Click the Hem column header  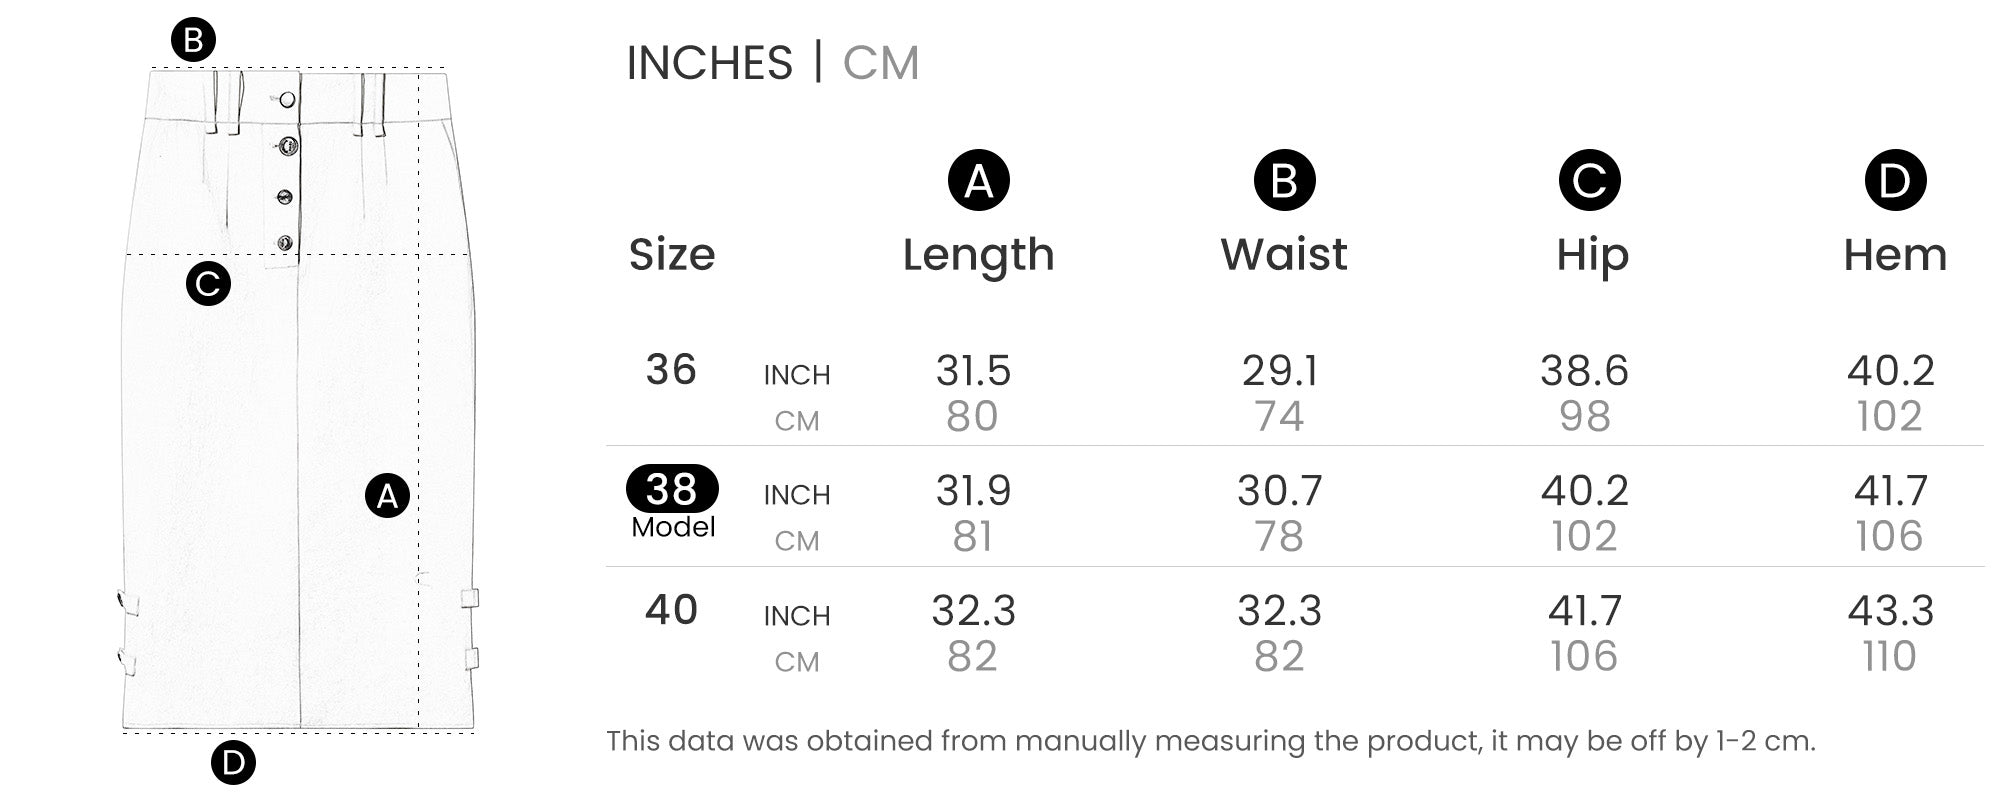[x=1895, y=255]
